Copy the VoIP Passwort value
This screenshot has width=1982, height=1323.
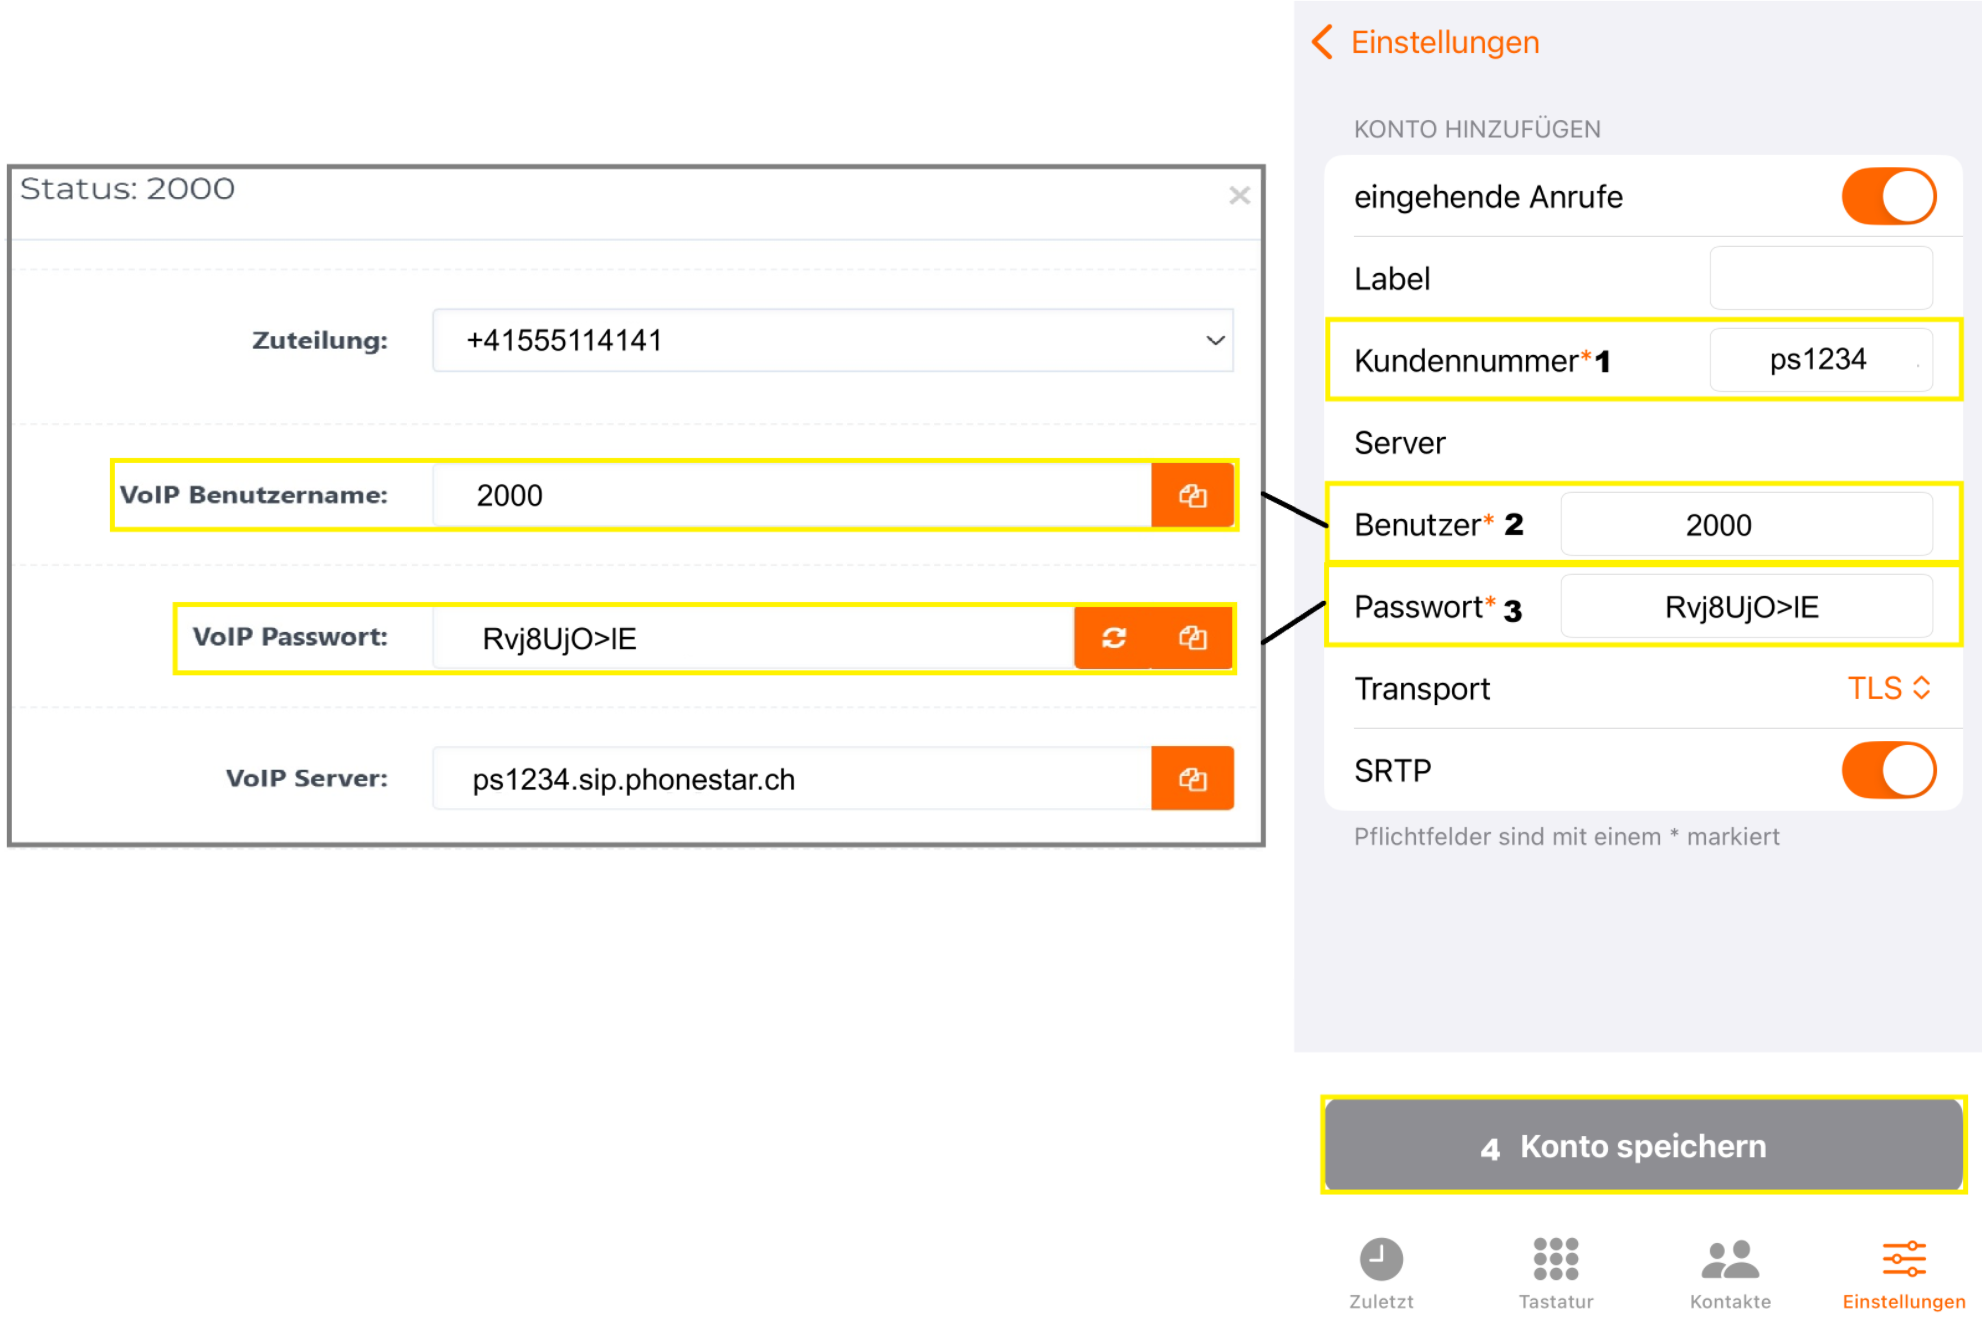pos(1192,638)
